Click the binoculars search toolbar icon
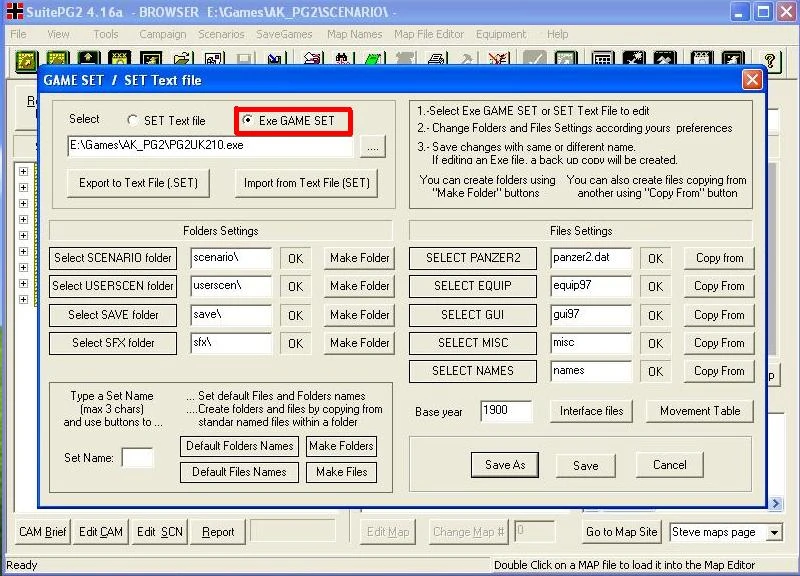 342,59
